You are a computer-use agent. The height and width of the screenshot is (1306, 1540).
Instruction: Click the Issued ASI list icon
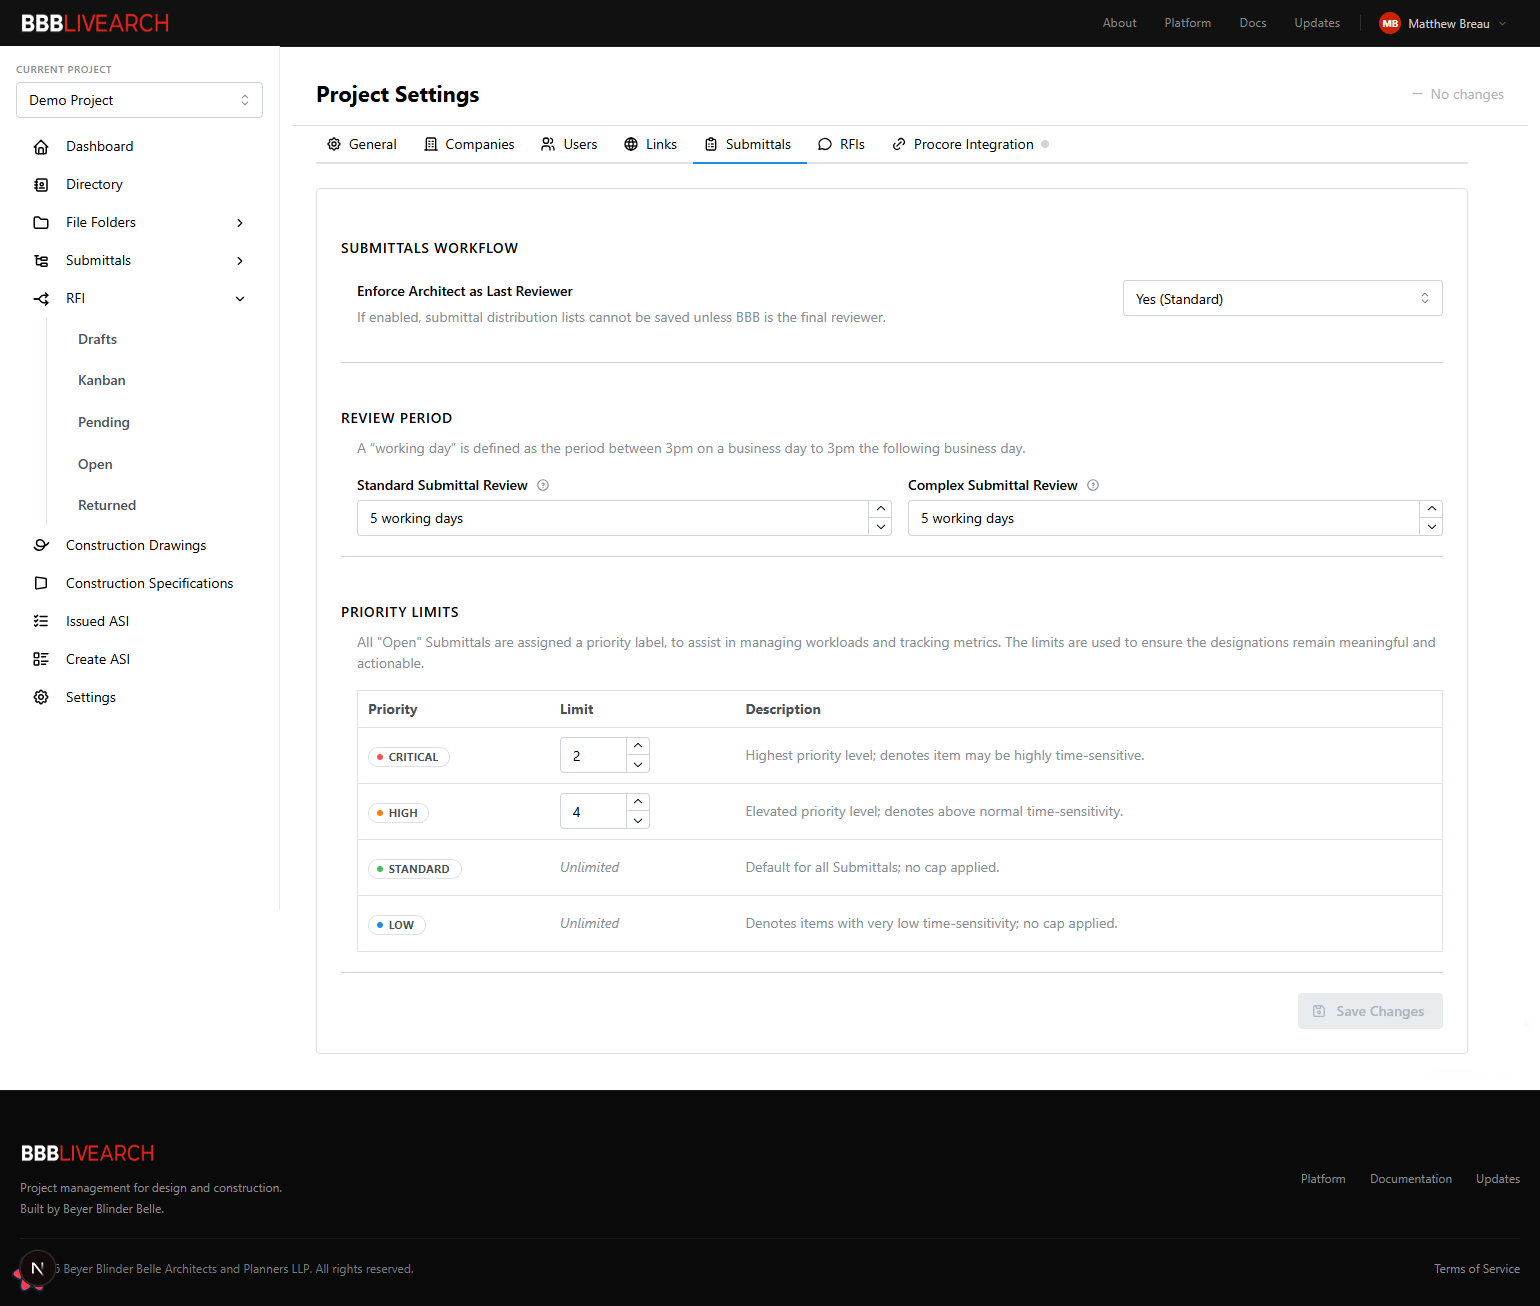pos(41,621)
